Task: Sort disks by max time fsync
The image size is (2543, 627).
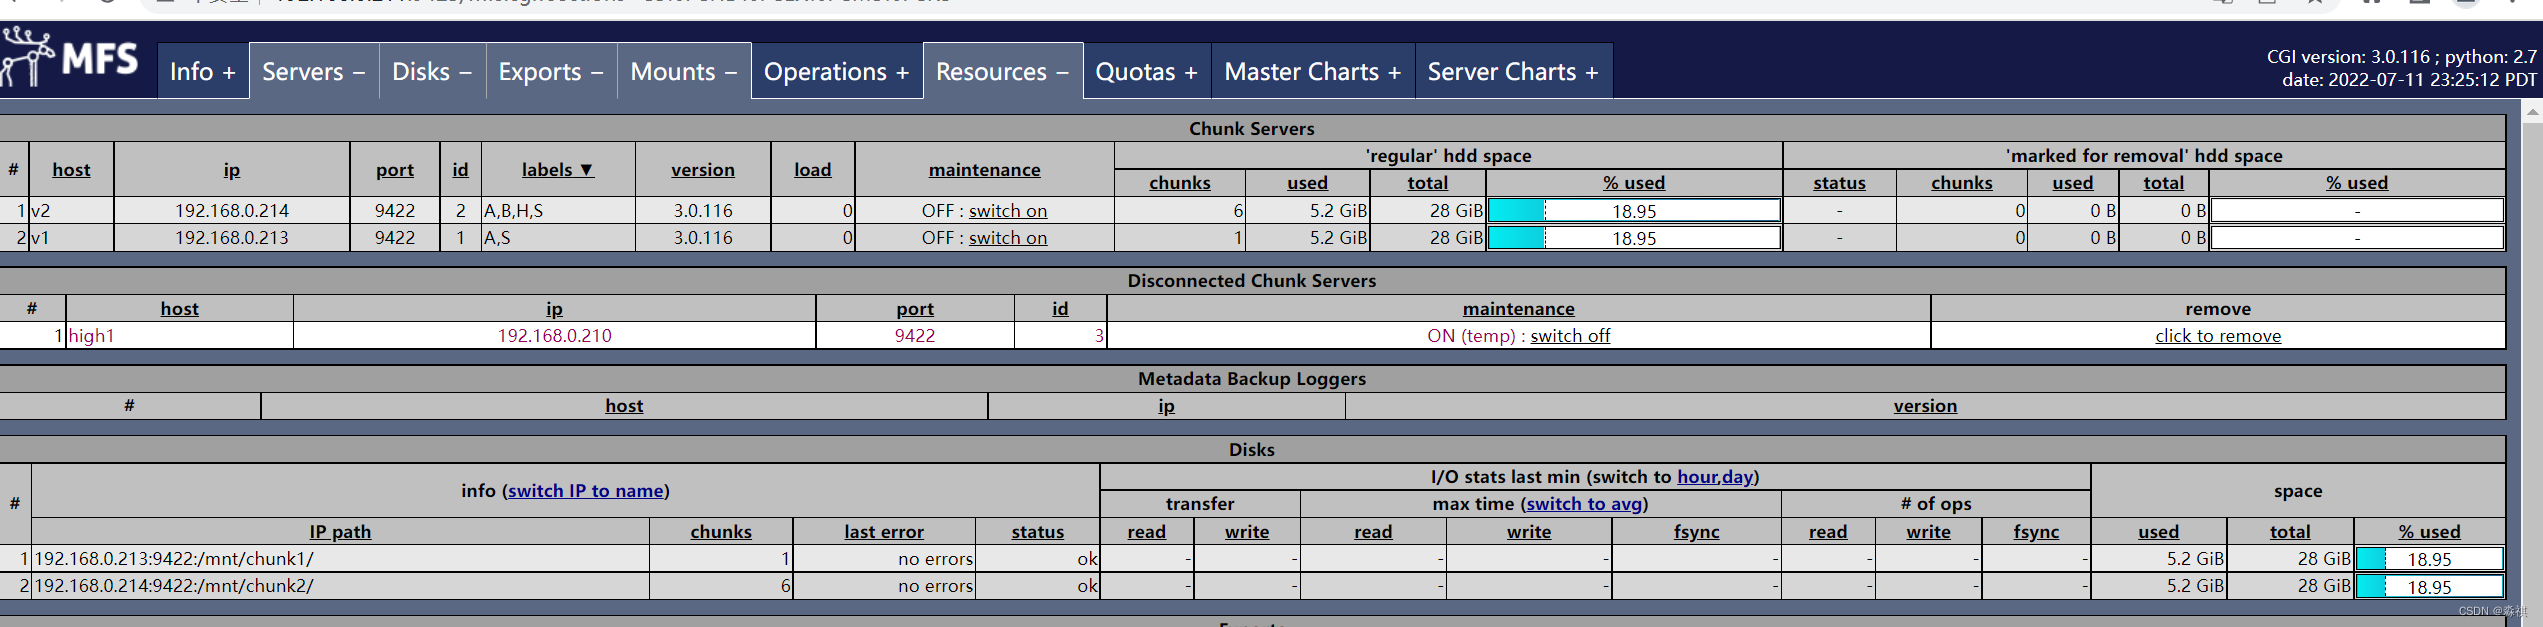Action: pos(1697,532)
